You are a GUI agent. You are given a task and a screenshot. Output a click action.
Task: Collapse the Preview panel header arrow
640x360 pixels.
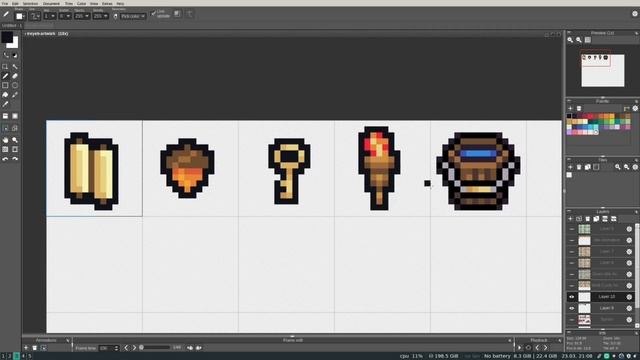point(569,33)
